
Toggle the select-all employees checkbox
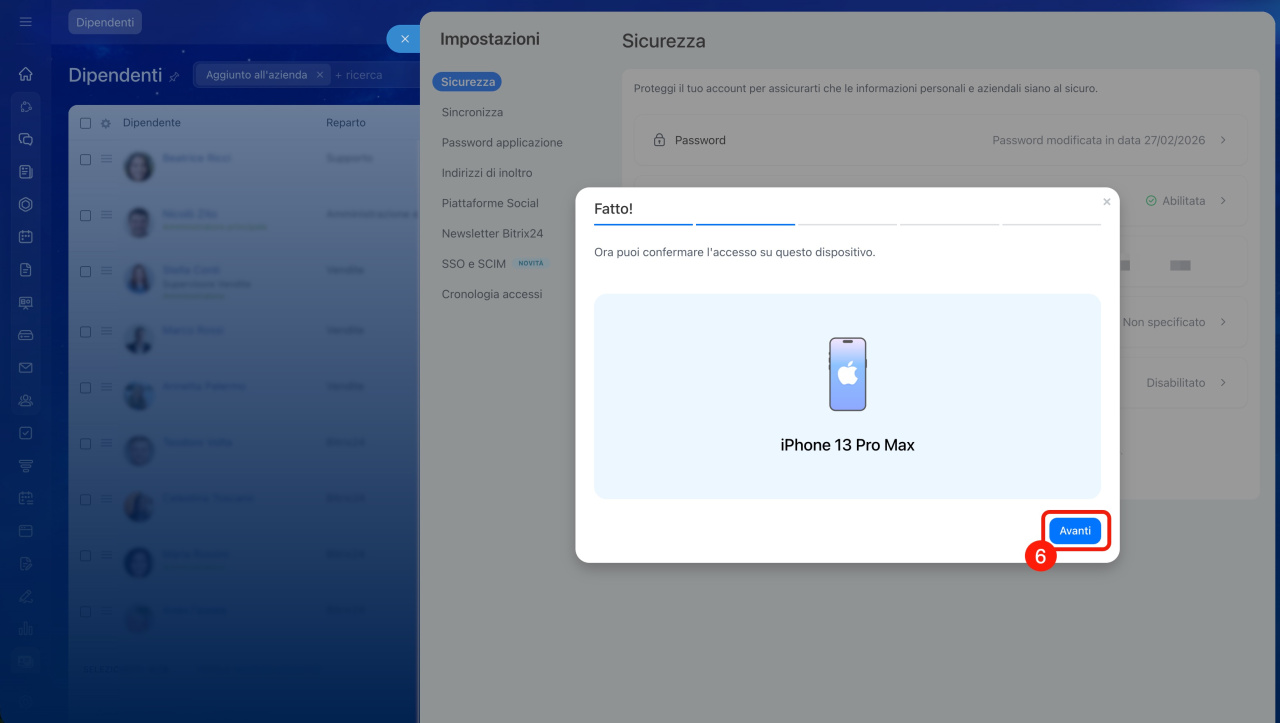click(x=85, y=123)
